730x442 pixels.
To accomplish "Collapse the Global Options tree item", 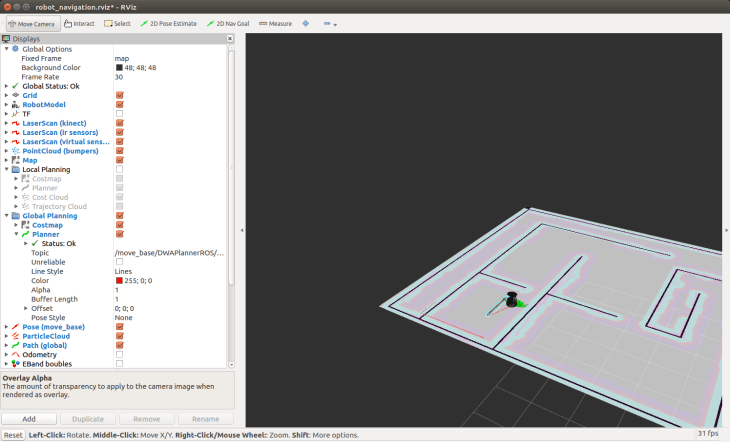I will pyautogui.click(x=6, y=48).
